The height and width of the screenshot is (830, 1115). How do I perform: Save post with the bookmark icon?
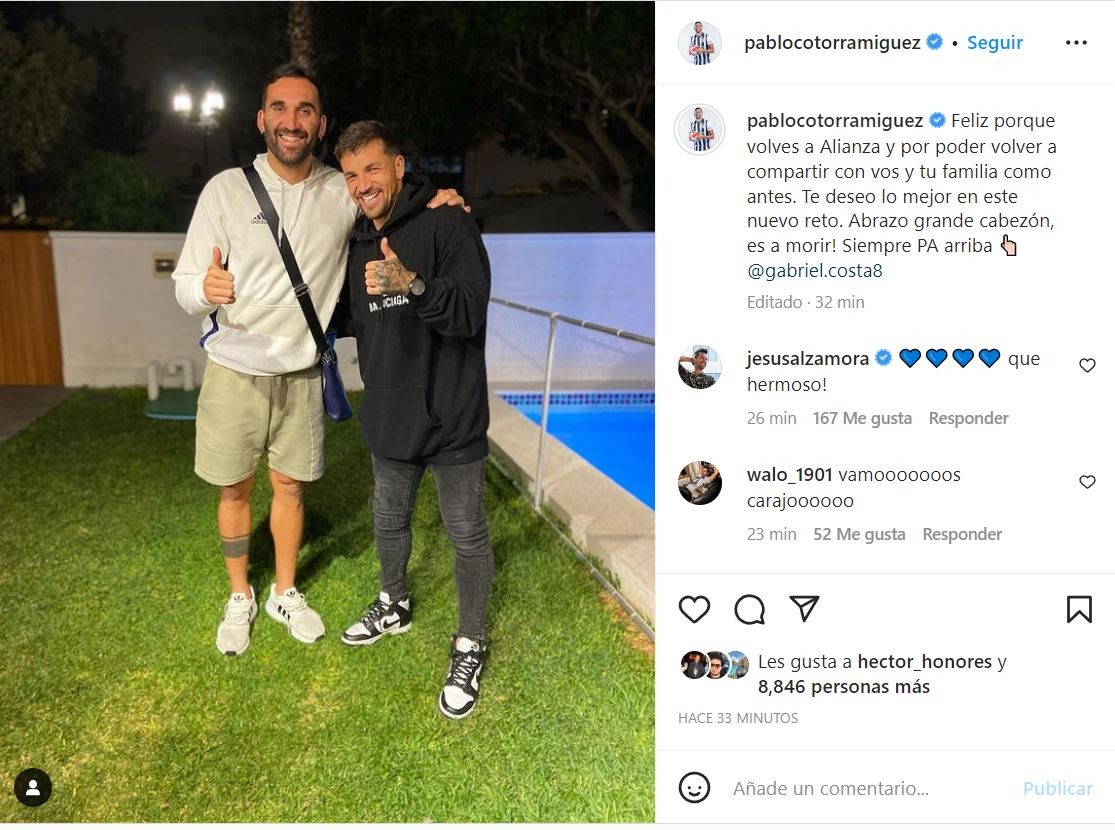(1079, 610)
